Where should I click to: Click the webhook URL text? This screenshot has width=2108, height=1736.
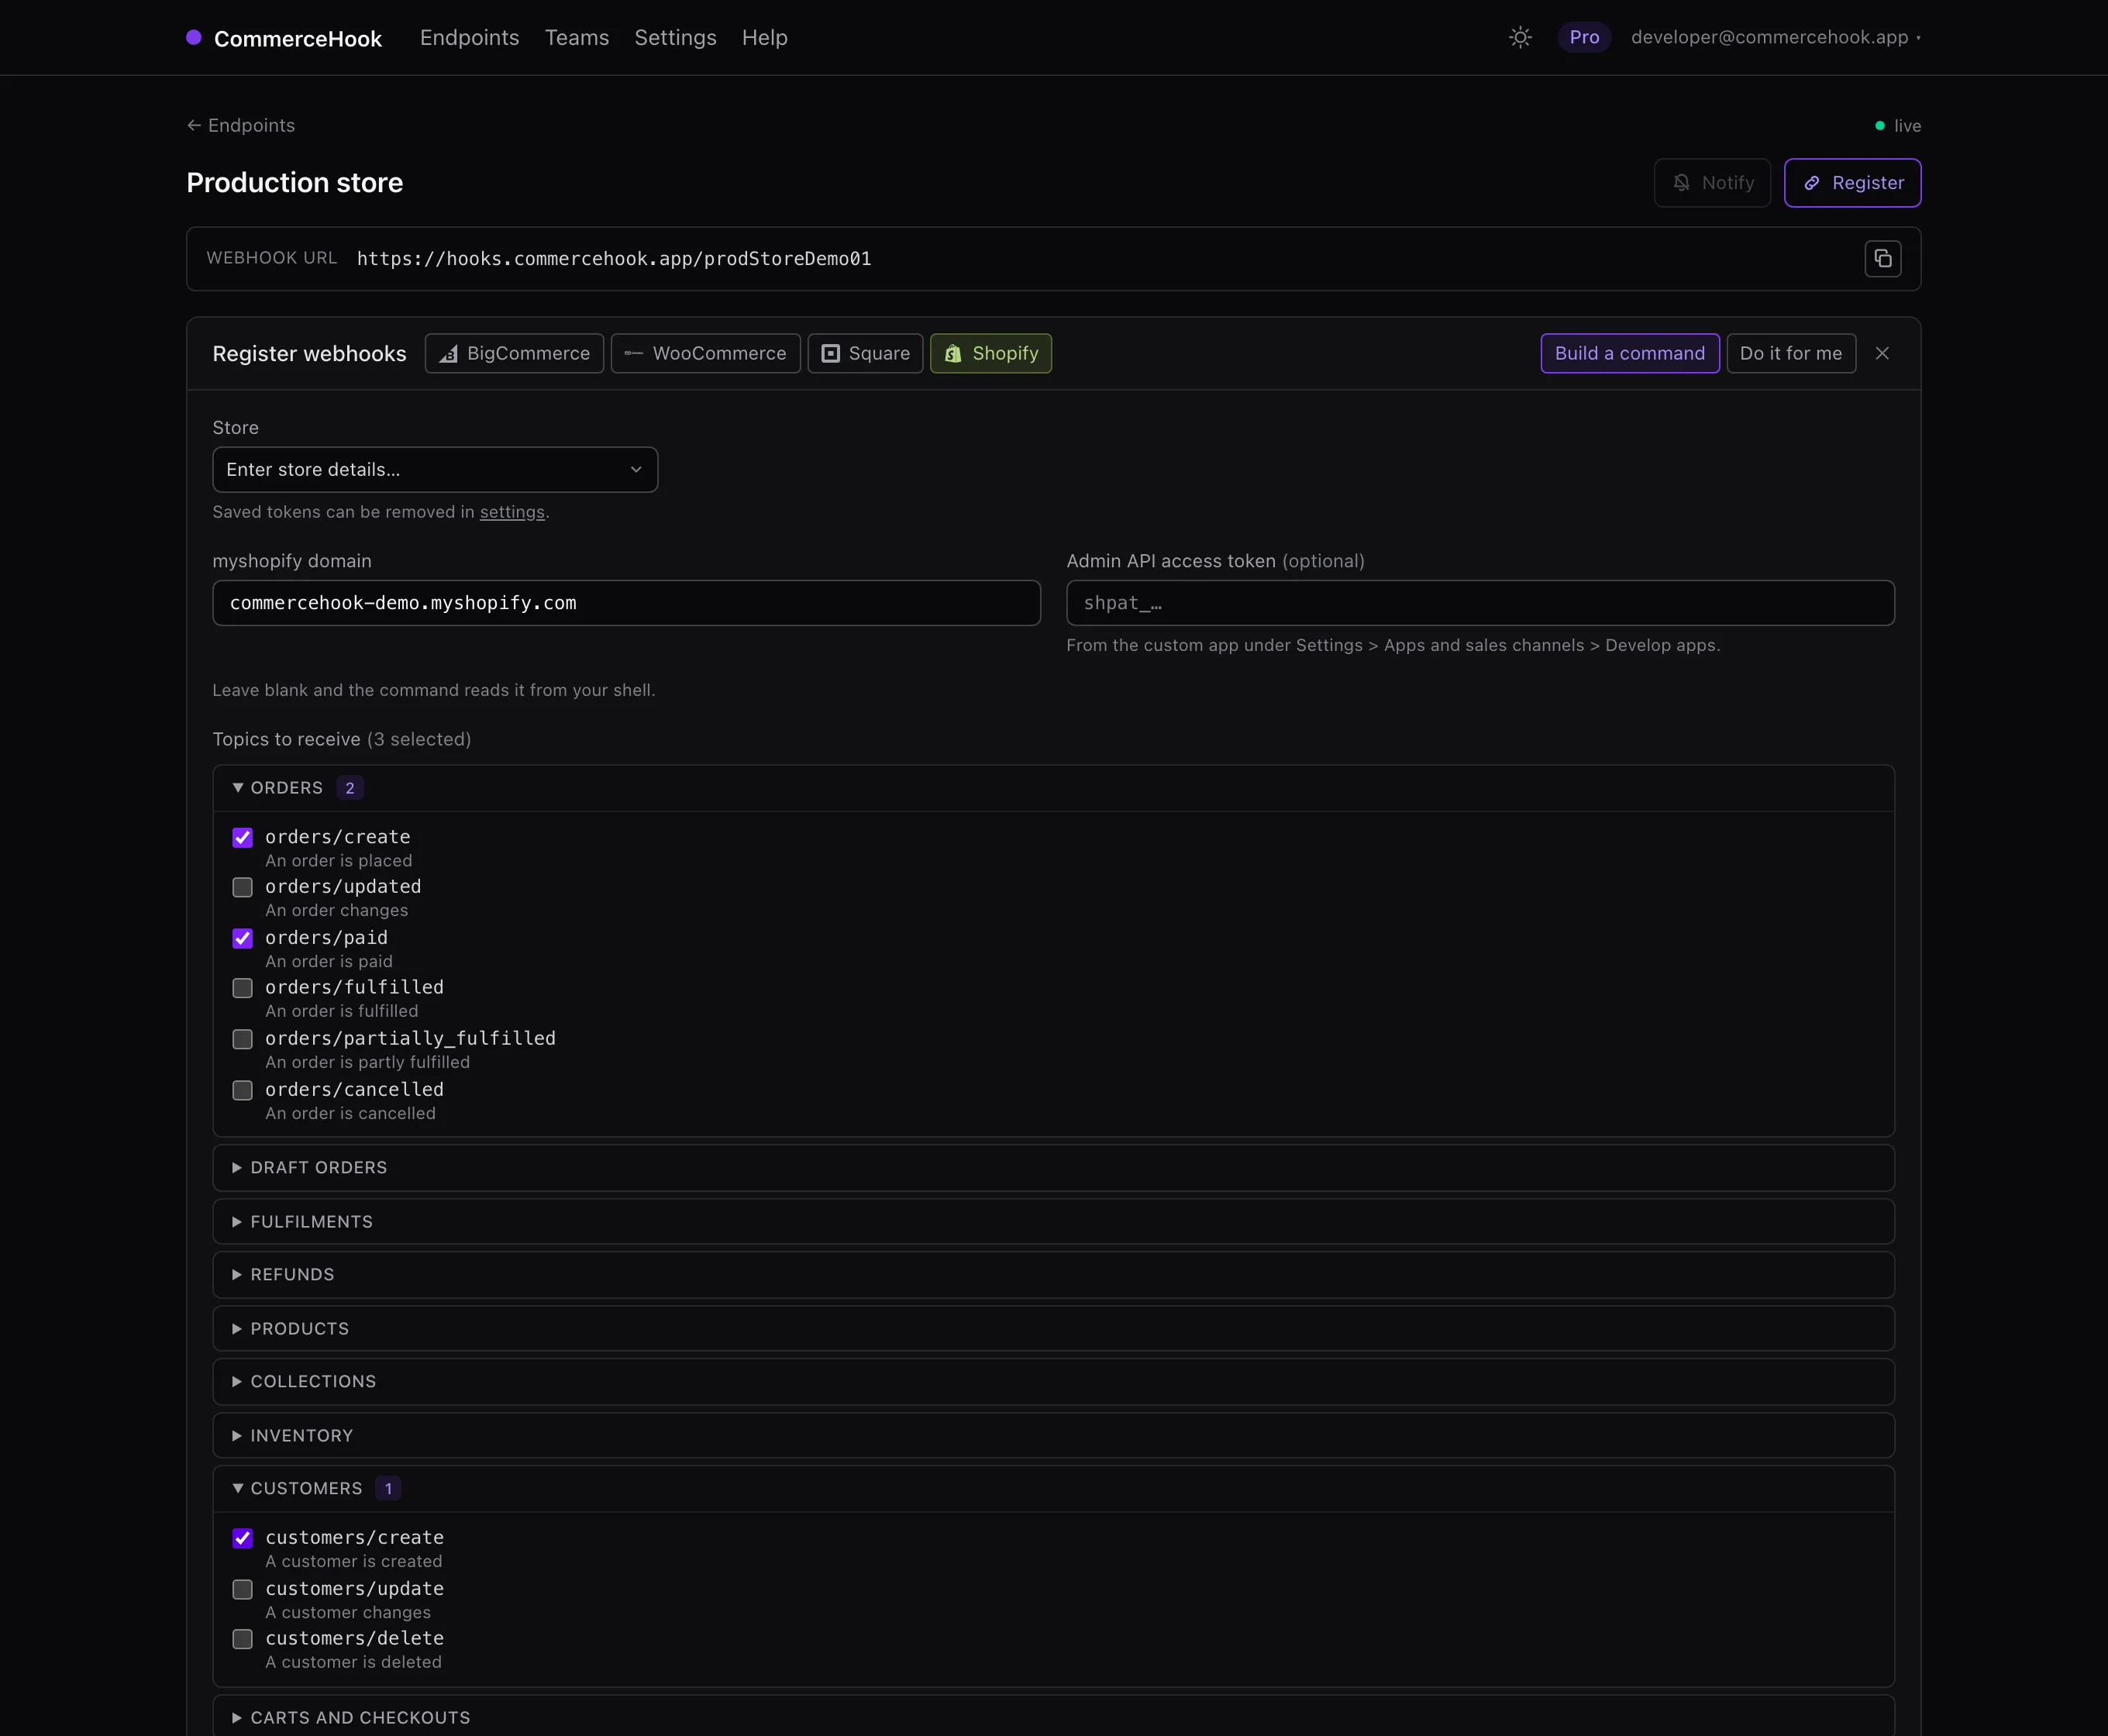click(x=614, y=259)
